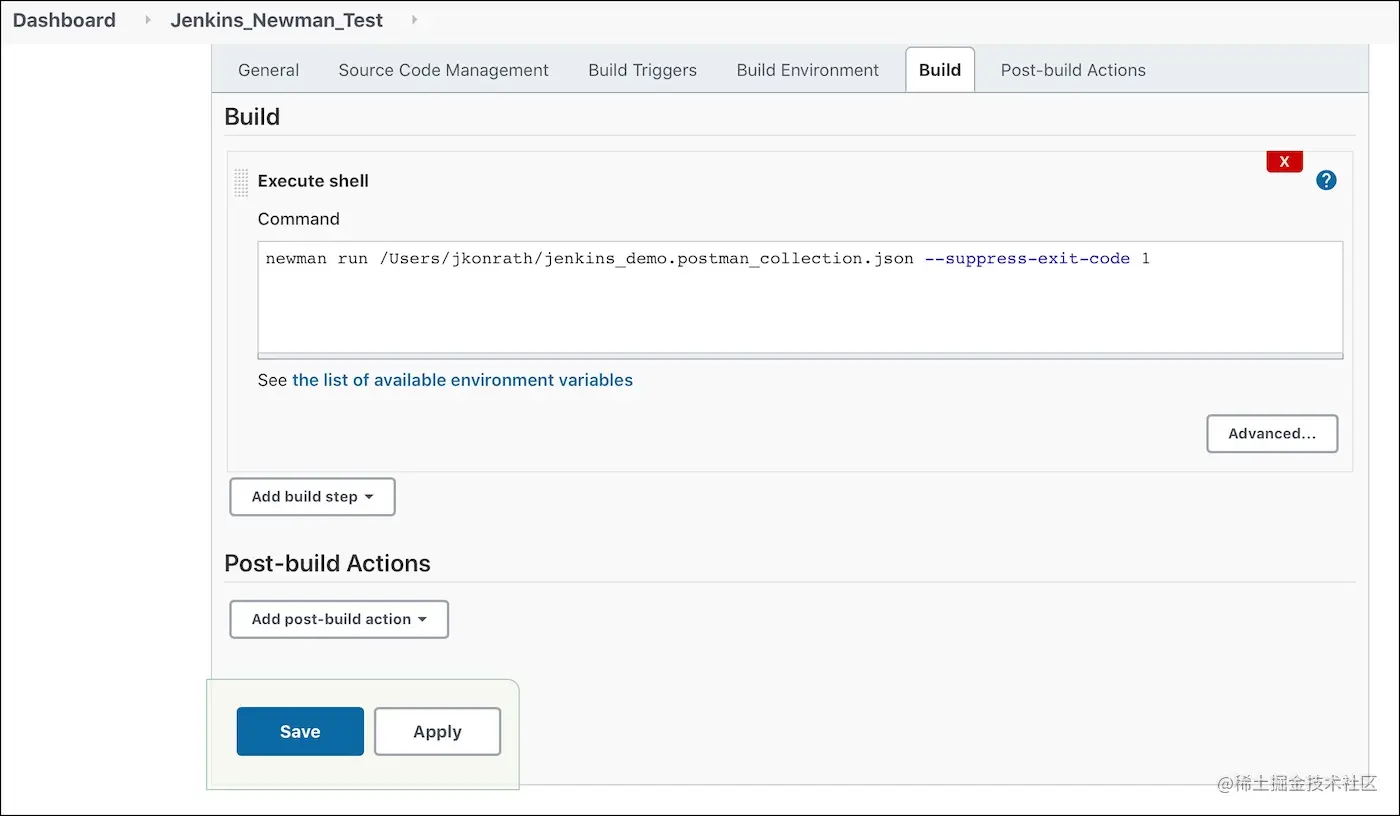Go to the Source Code Management tab

[443, 70]
